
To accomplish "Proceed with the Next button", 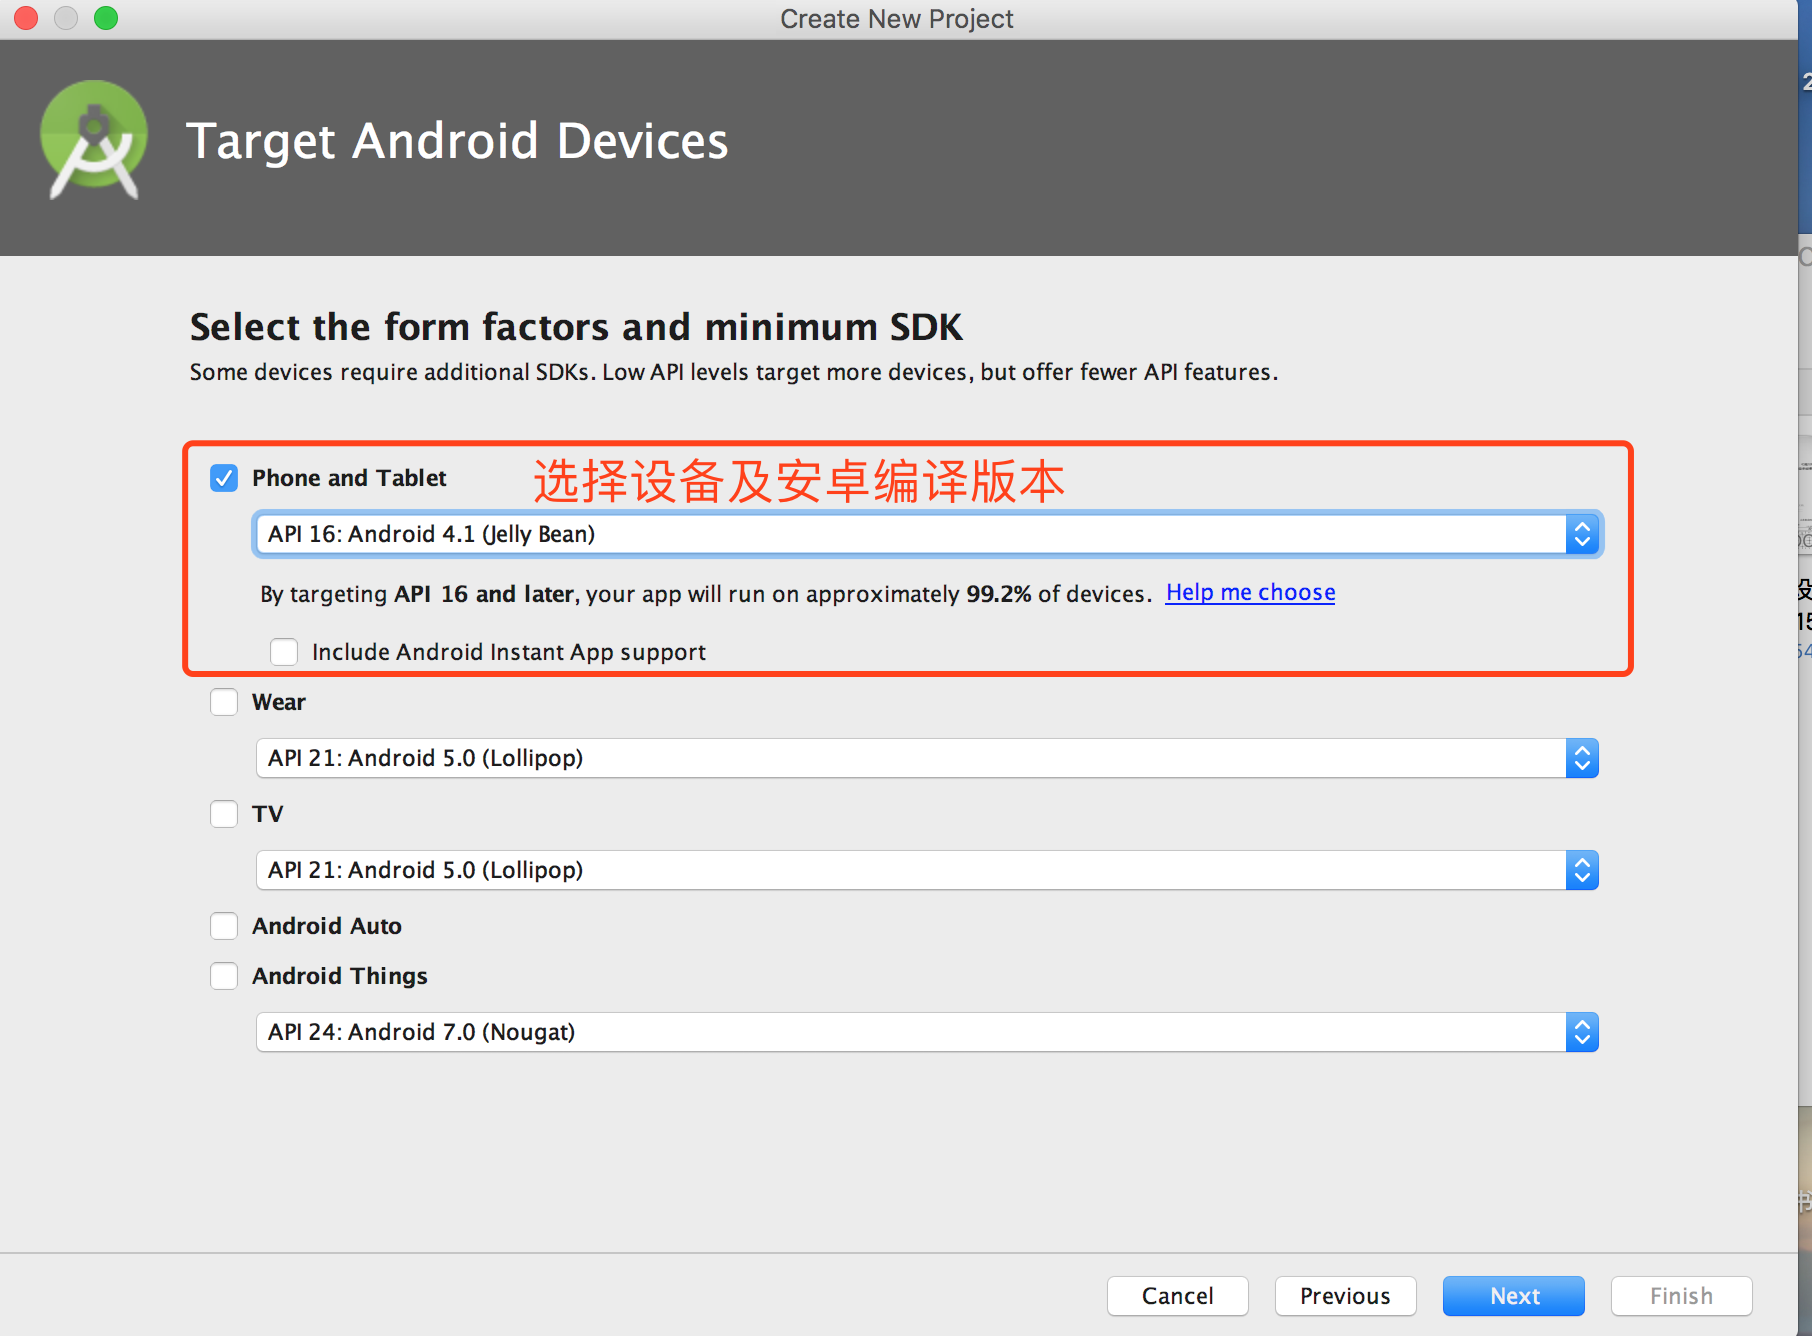I will 1514,1296.
